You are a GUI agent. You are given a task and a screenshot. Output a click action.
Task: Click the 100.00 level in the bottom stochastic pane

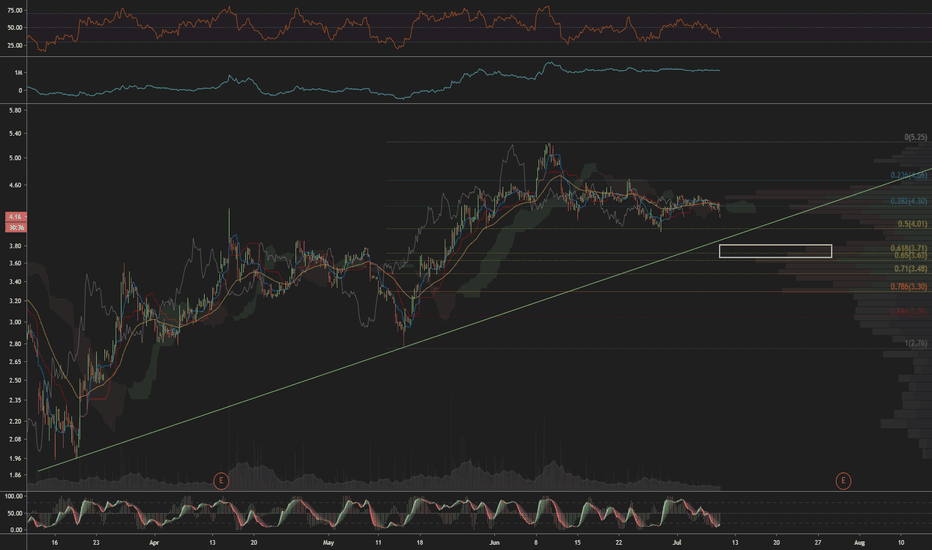pyautogui.click(x=14, y=496)
